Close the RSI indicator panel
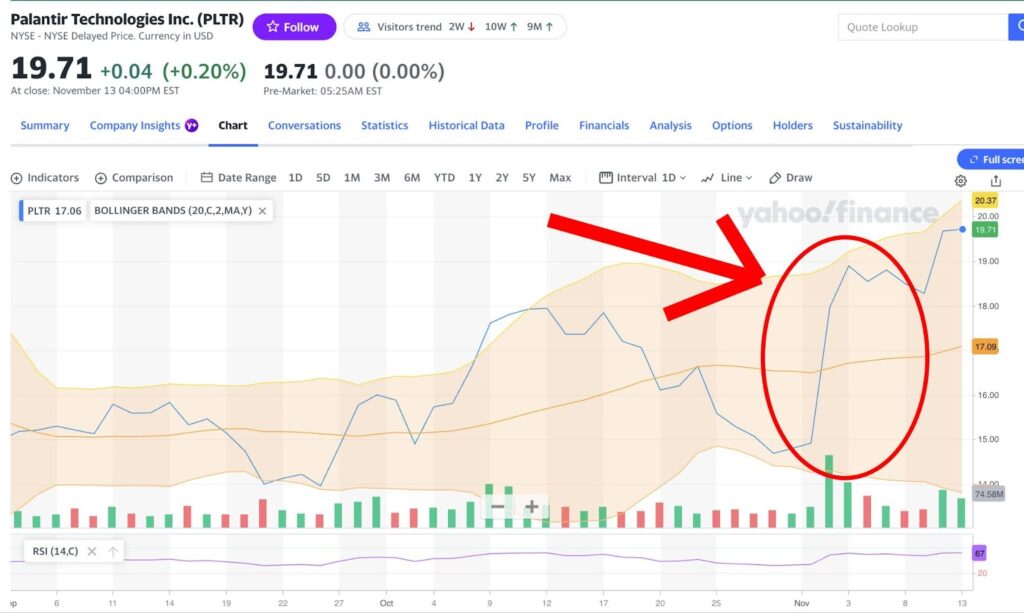The image size is (1024, 613). pos(91,551)
